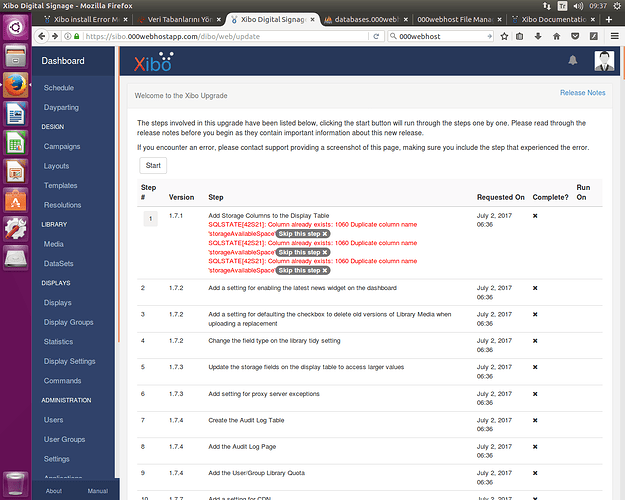The image size is (625, 500).
Task: Show bookmarks library icon in toolbar
Action: click(519, 36)
